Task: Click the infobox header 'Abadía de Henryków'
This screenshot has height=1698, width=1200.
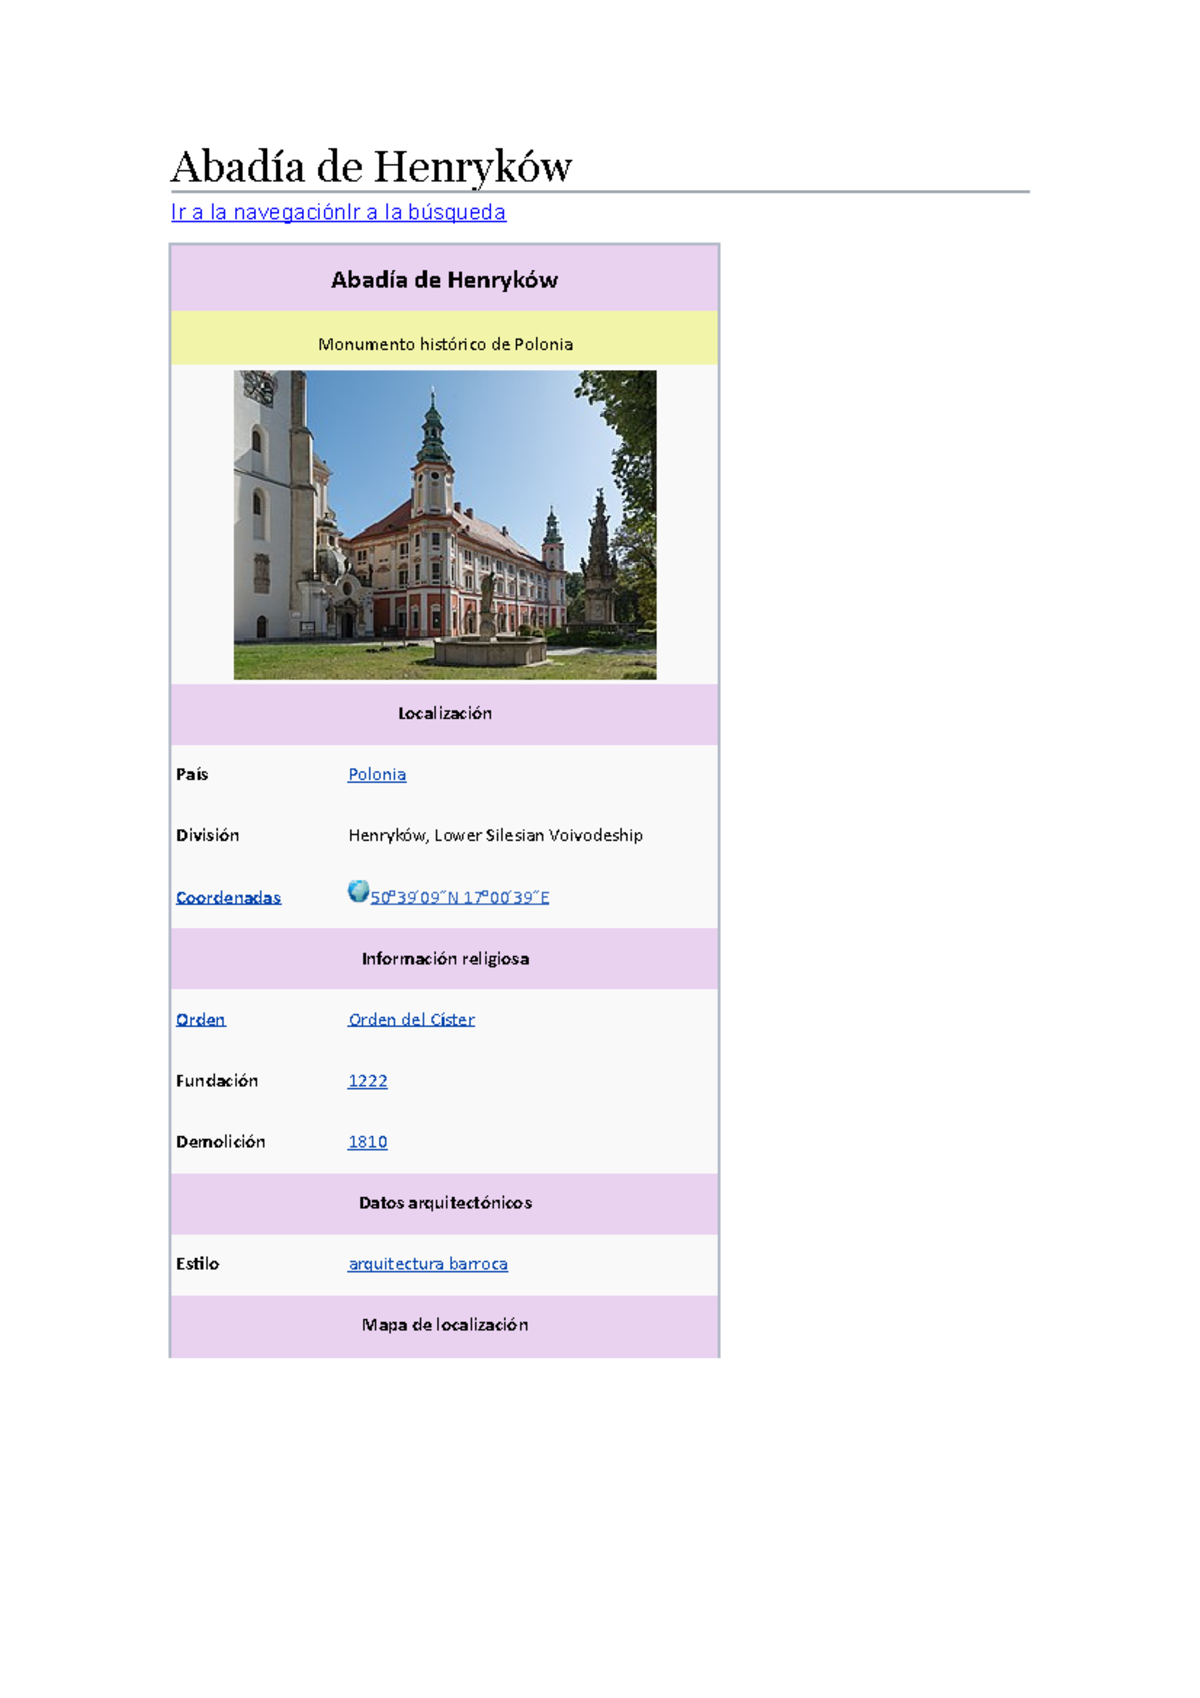Action: (445, 280)
